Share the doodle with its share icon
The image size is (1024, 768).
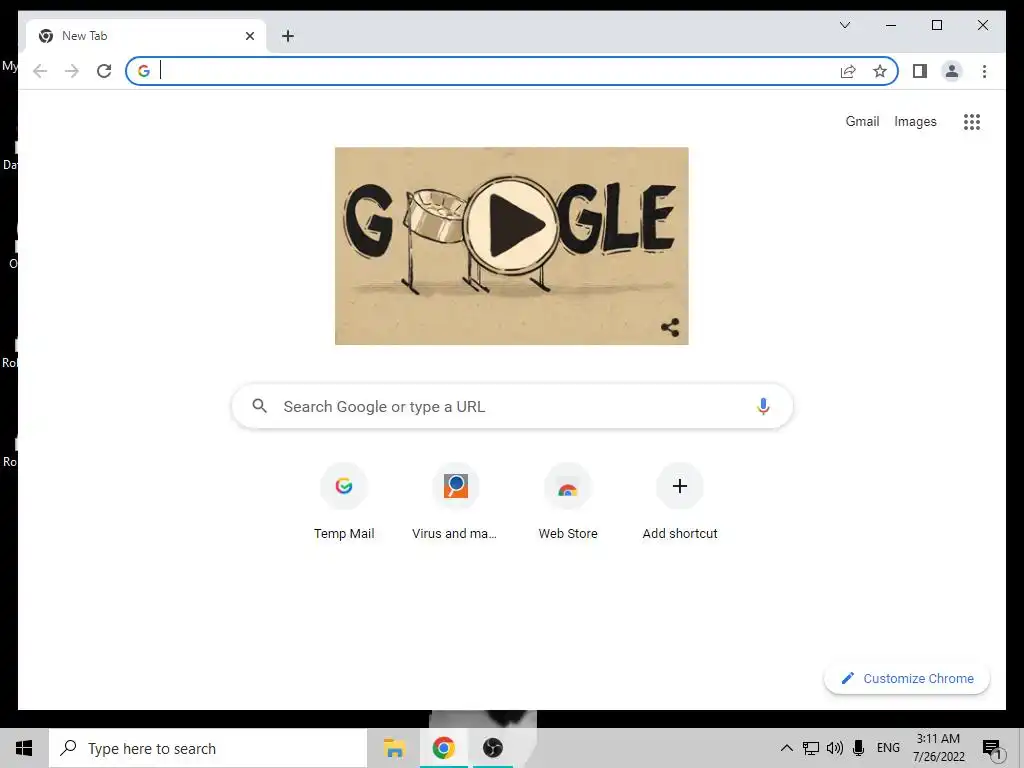(670, 327)
